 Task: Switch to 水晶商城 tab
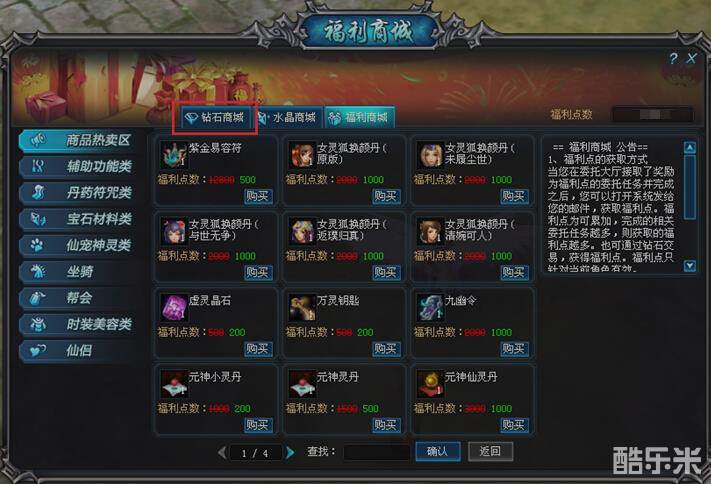(x=288, y=117)
